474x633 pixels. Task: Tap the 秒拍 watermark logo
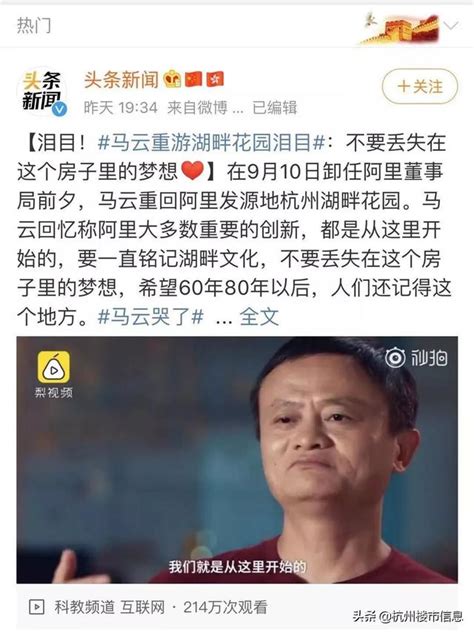pos(415,358)
